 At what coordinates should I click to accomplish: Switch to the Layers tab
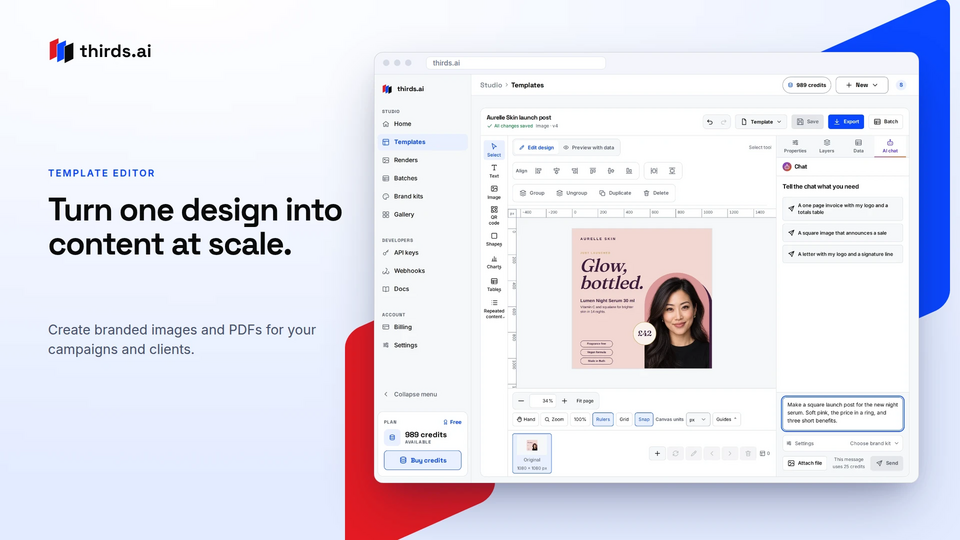(827, 146)
